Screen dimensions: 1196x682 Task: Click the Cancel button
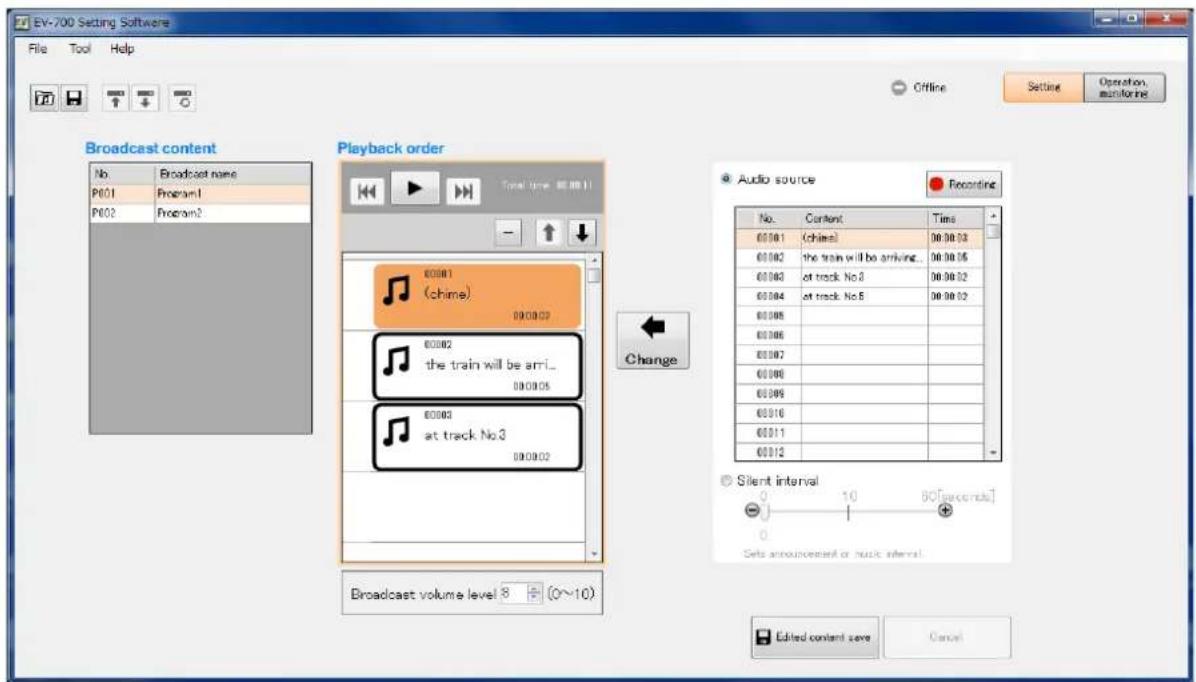[x=947, y=637]
